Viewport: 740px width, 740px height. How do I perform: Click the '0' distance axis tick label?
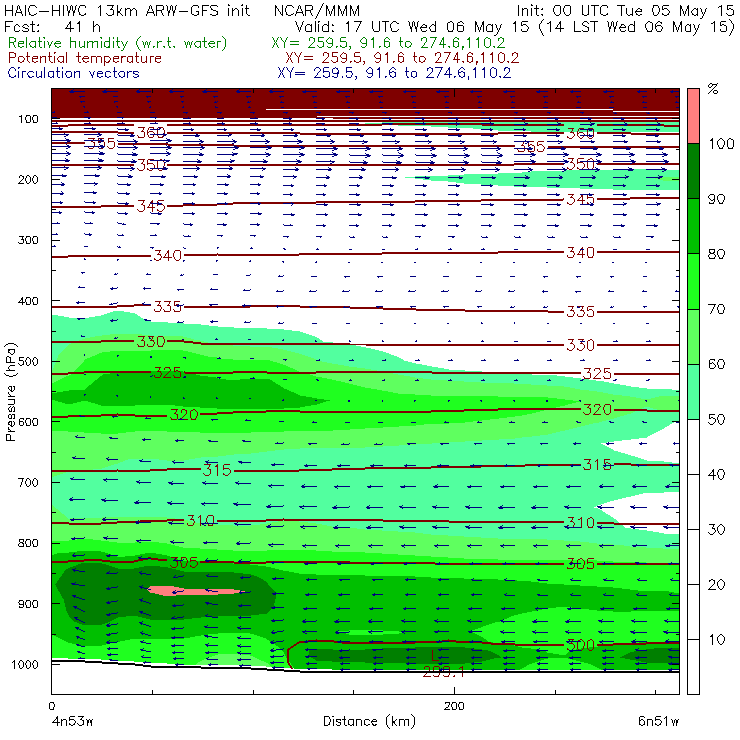pos(51,706)
